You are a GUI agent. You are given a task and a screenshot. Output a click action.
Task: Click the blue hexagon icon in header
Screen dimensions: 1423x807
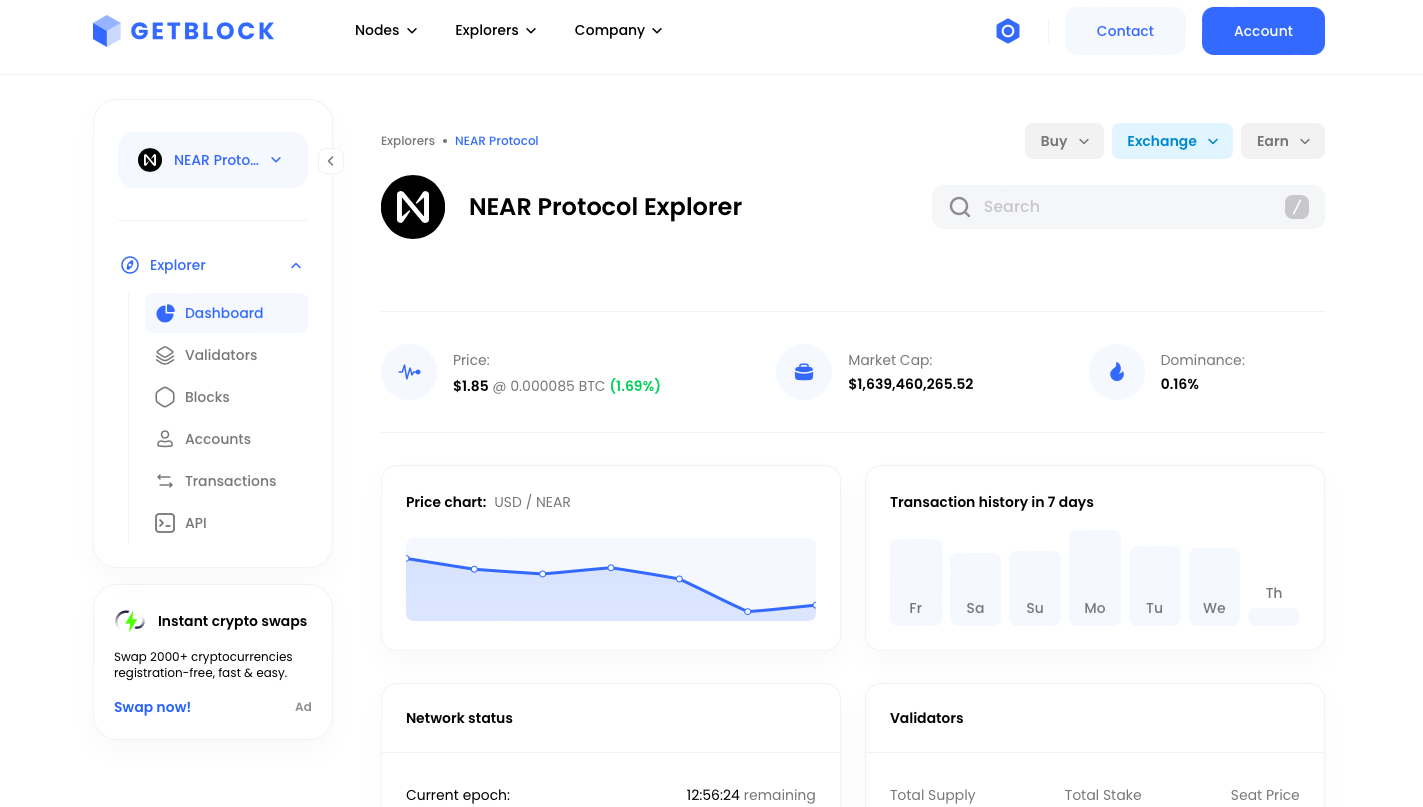pyautogui.click(x=1008, y=31)
